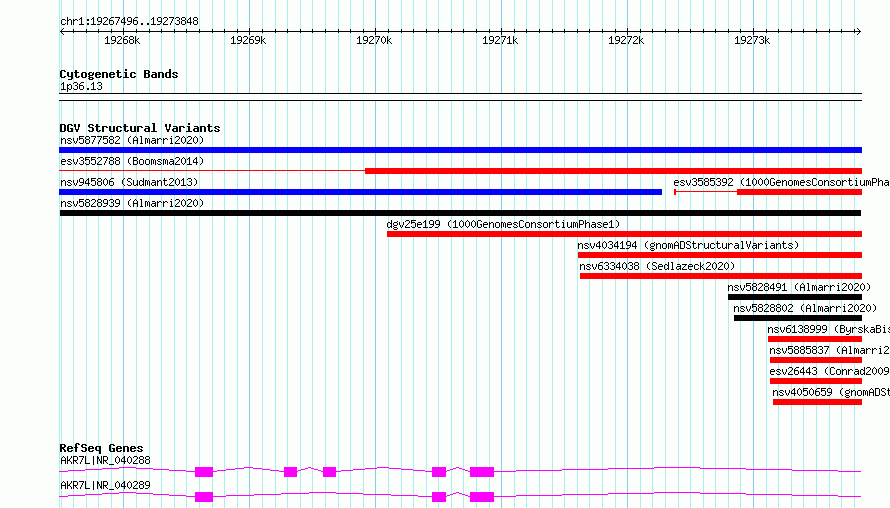Viewport: 890px width, 508px height.
Task: Click first exon of AKR7L NR_040289
Action: coord(204,497)
